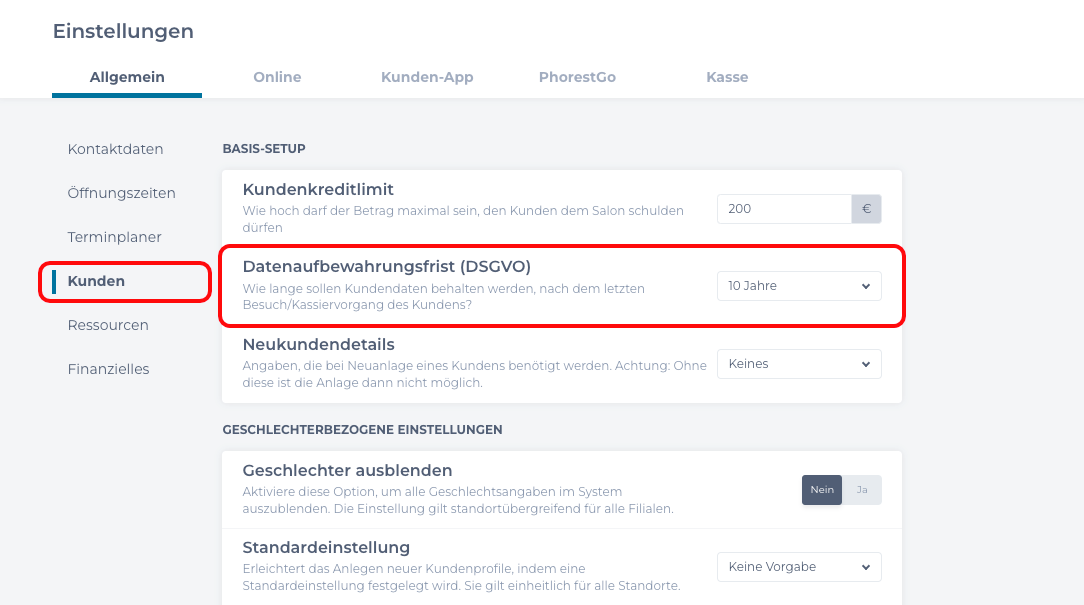Screen dimensions: 1084x605
Task: Set Geschlechter ausblenden to Ja
Action: [861, 489]
